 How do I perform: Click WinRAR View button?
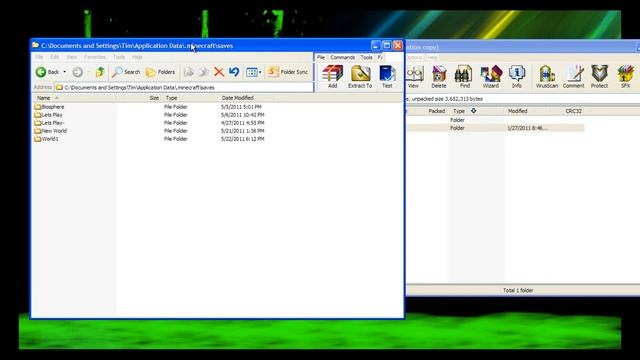point(413,77)
